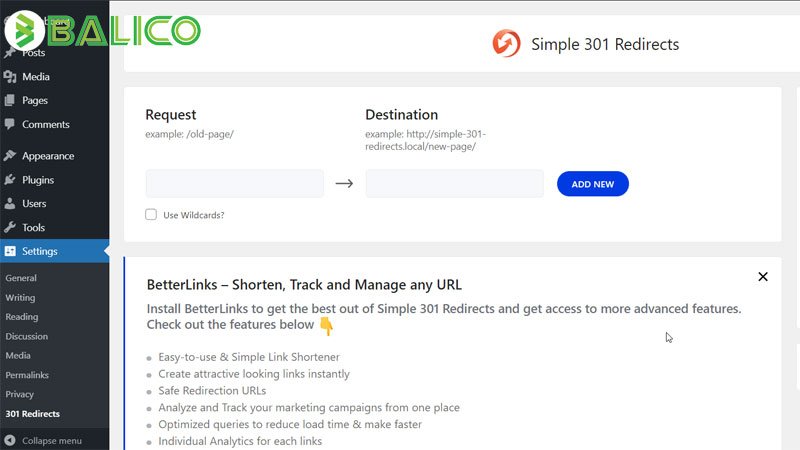Click the BetterLinks notice heading text
The image size is (800, 450).
coord(304,285)
